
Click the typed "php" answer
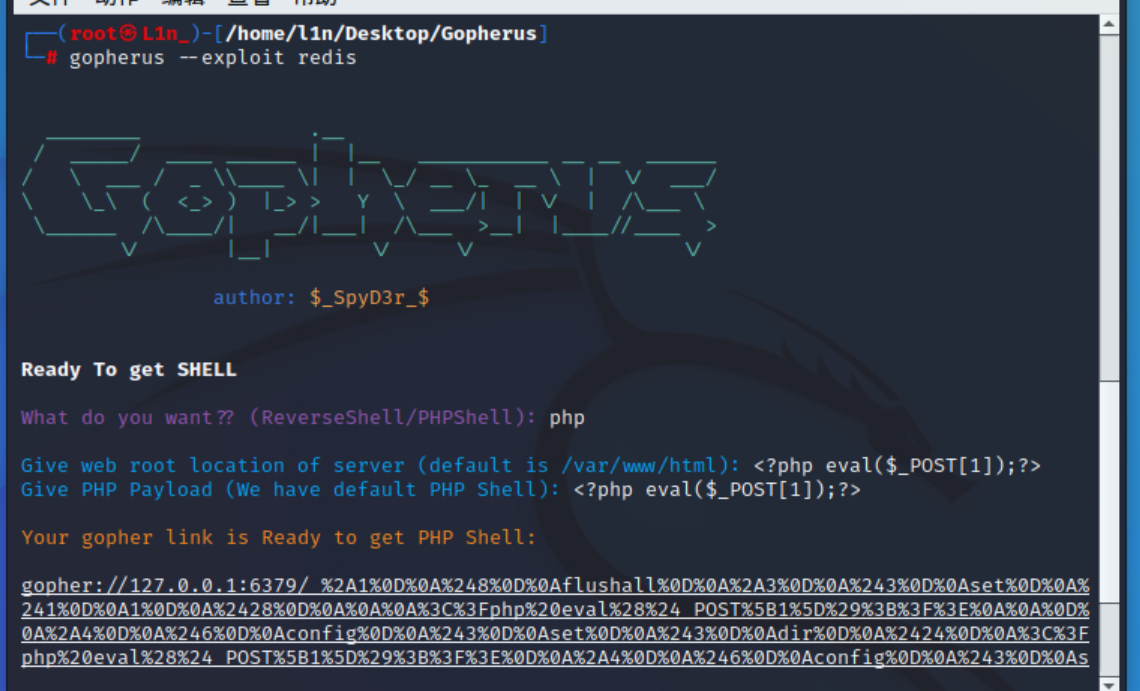tap(567, 418)
